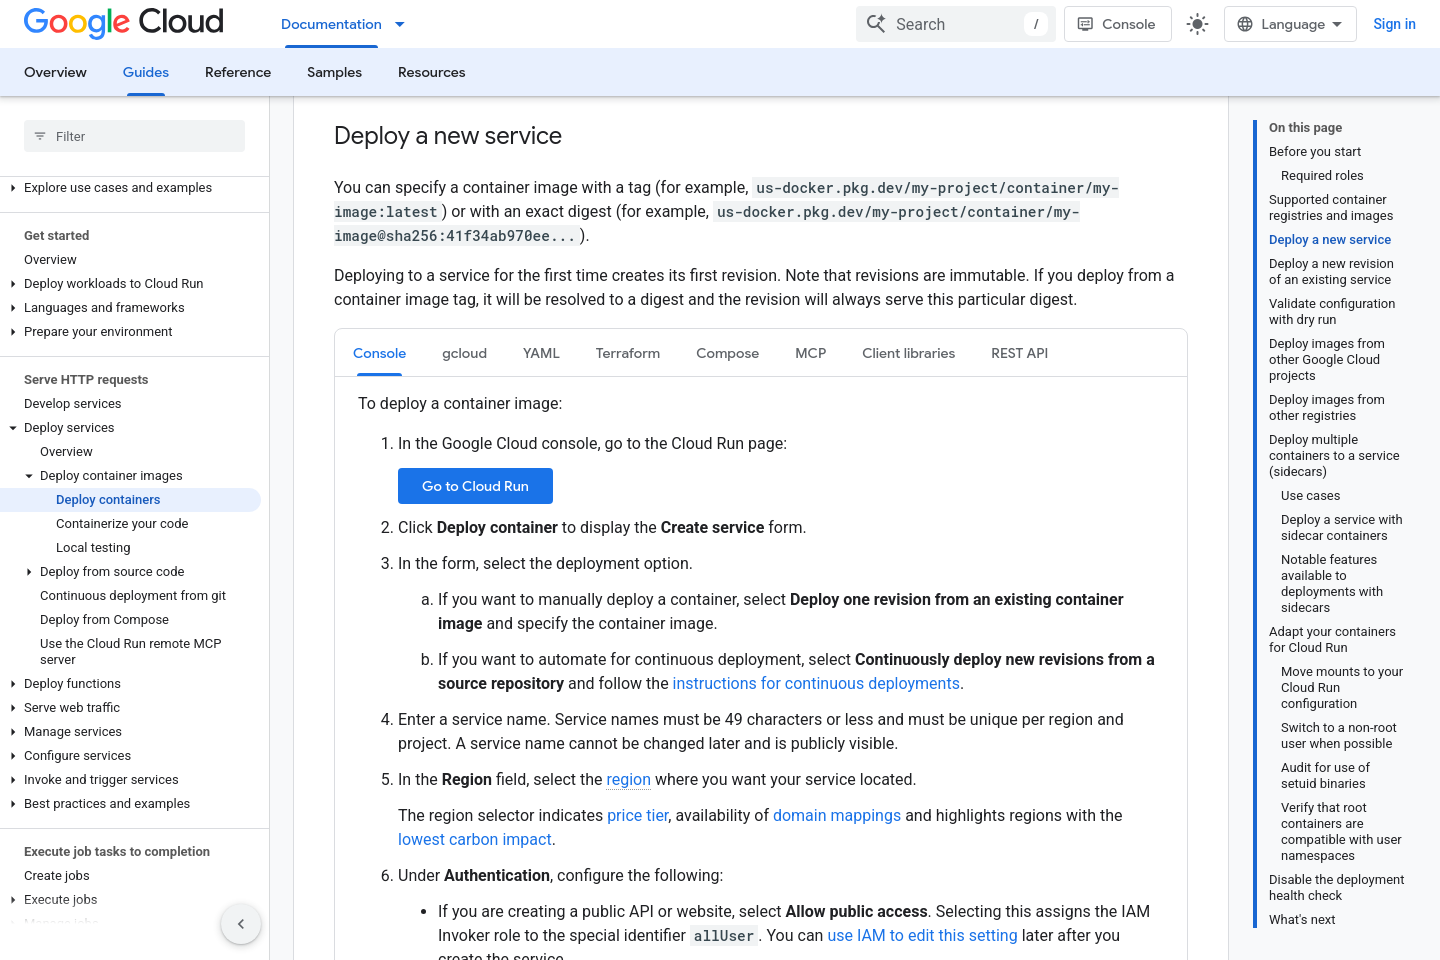
Task: Open Containerize your code page
Action: 122,524
